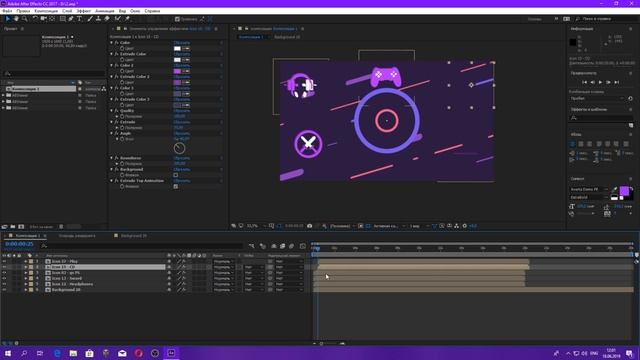Click new composition icon in Project panel
Viewport: 640px width, 360px height.
[x=21, y=227]
